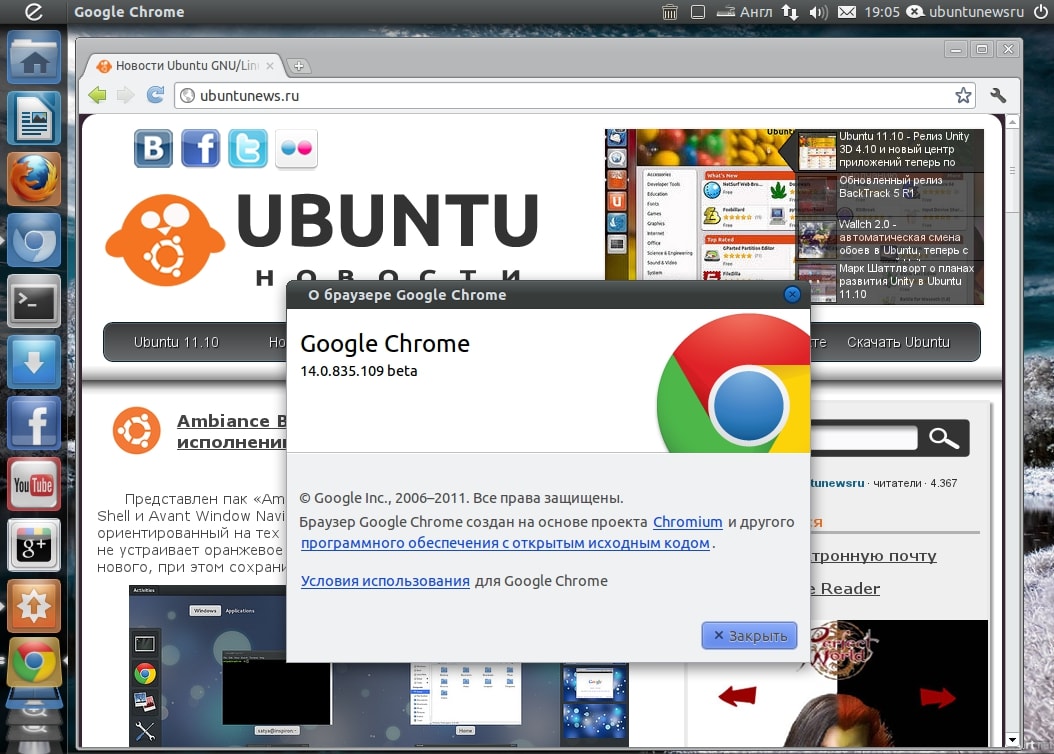This screenshot has height=754, width=1054.
Task: Open a new tab with plus button
Action: point(298,66)
